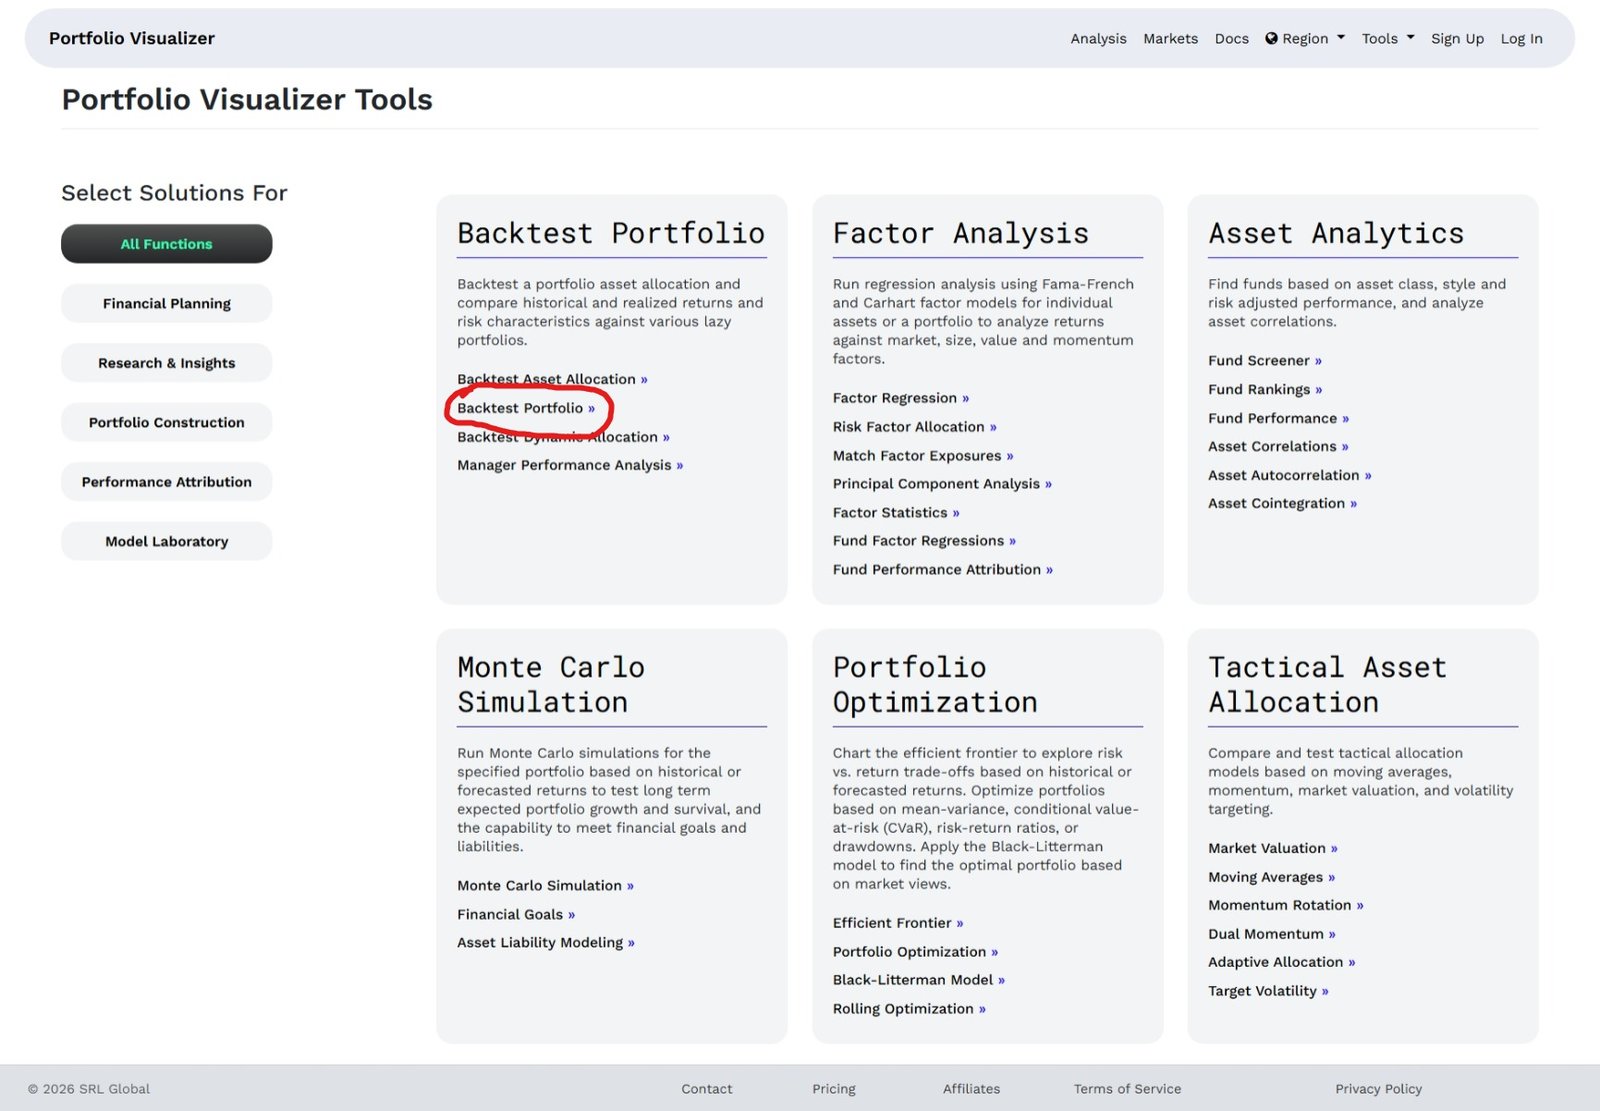Open Match Factor Exposures
The width and height of the screenshot is (1600, 1111).
pos(923,456)
